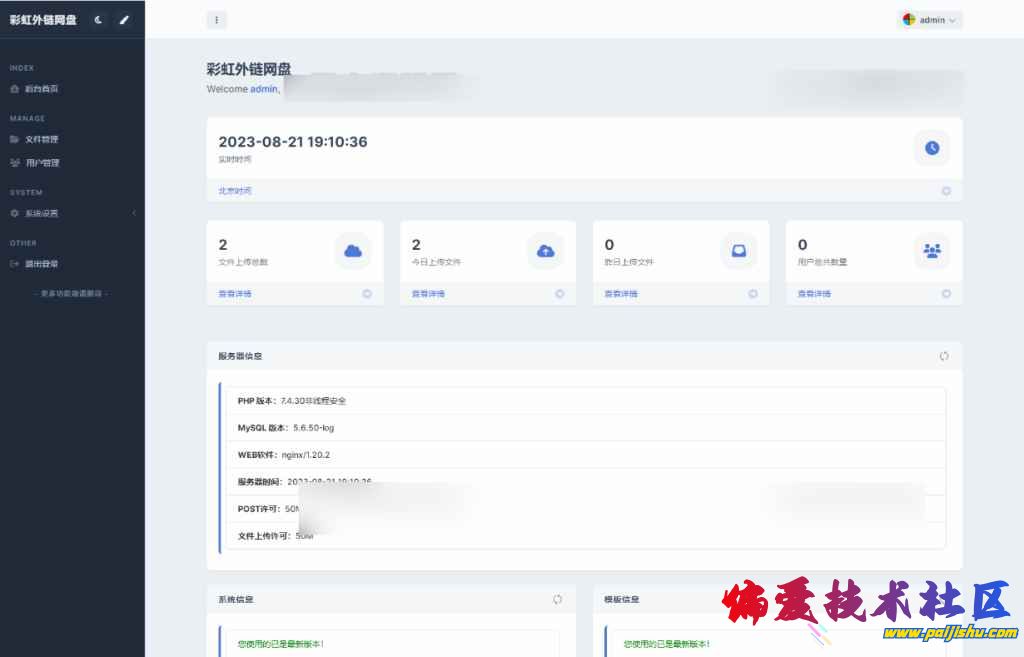Refresh the 系统信息 panel
This screenshot has width=1024, height=657.
pos(557,599)
